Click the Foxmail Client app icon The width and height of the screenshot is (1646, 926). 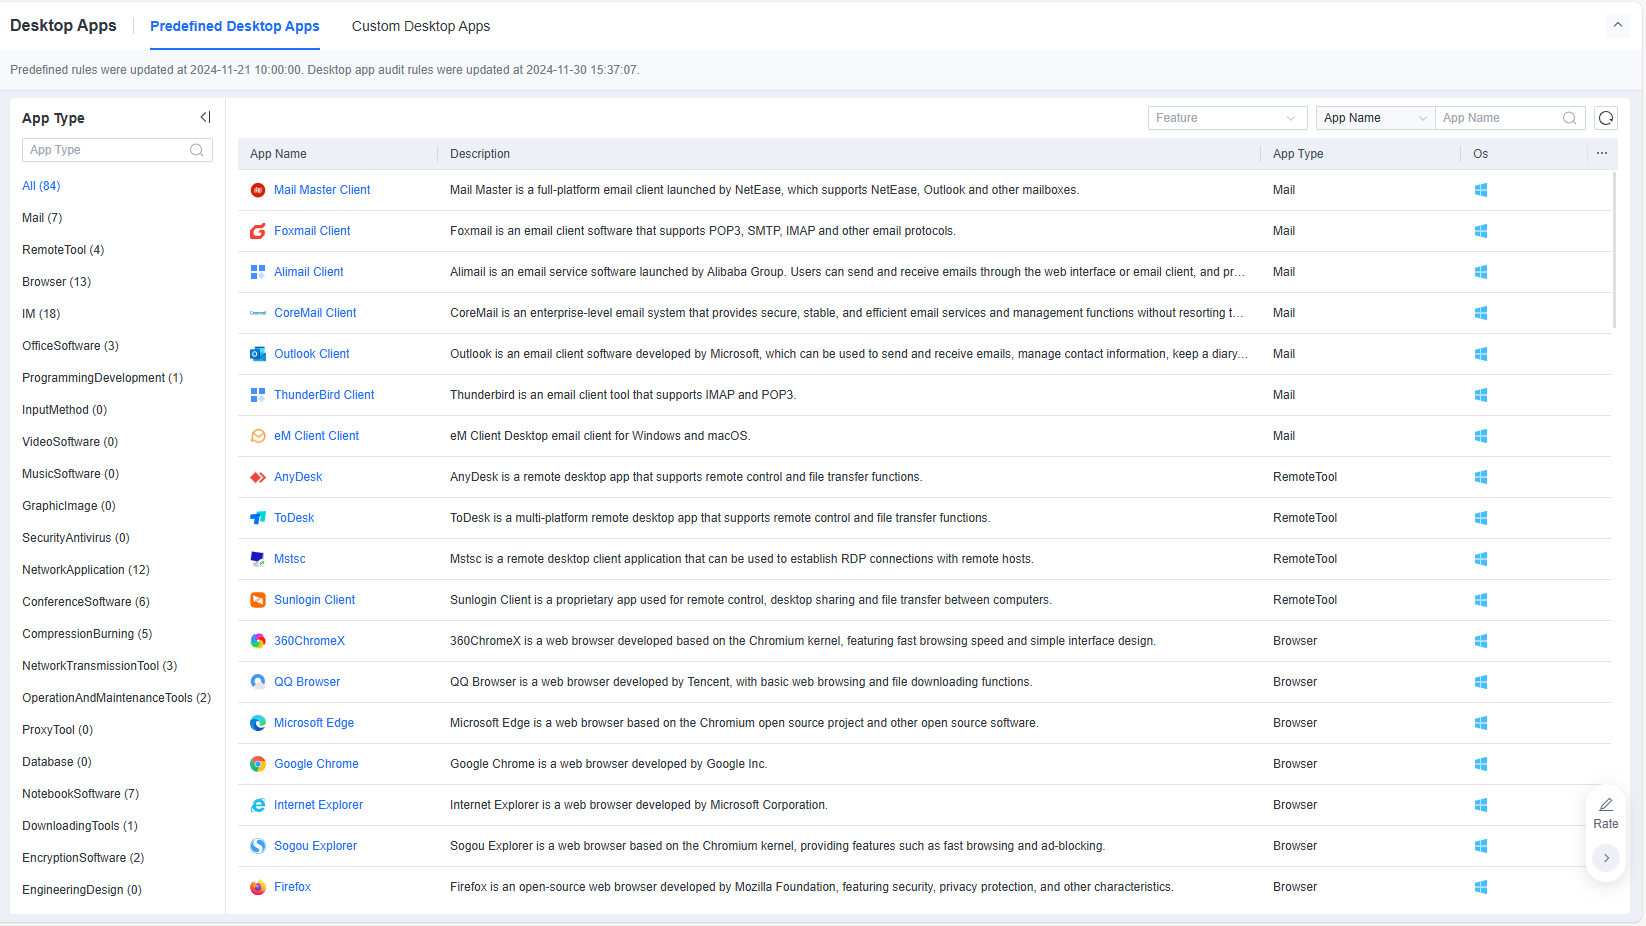coord(258,231)
